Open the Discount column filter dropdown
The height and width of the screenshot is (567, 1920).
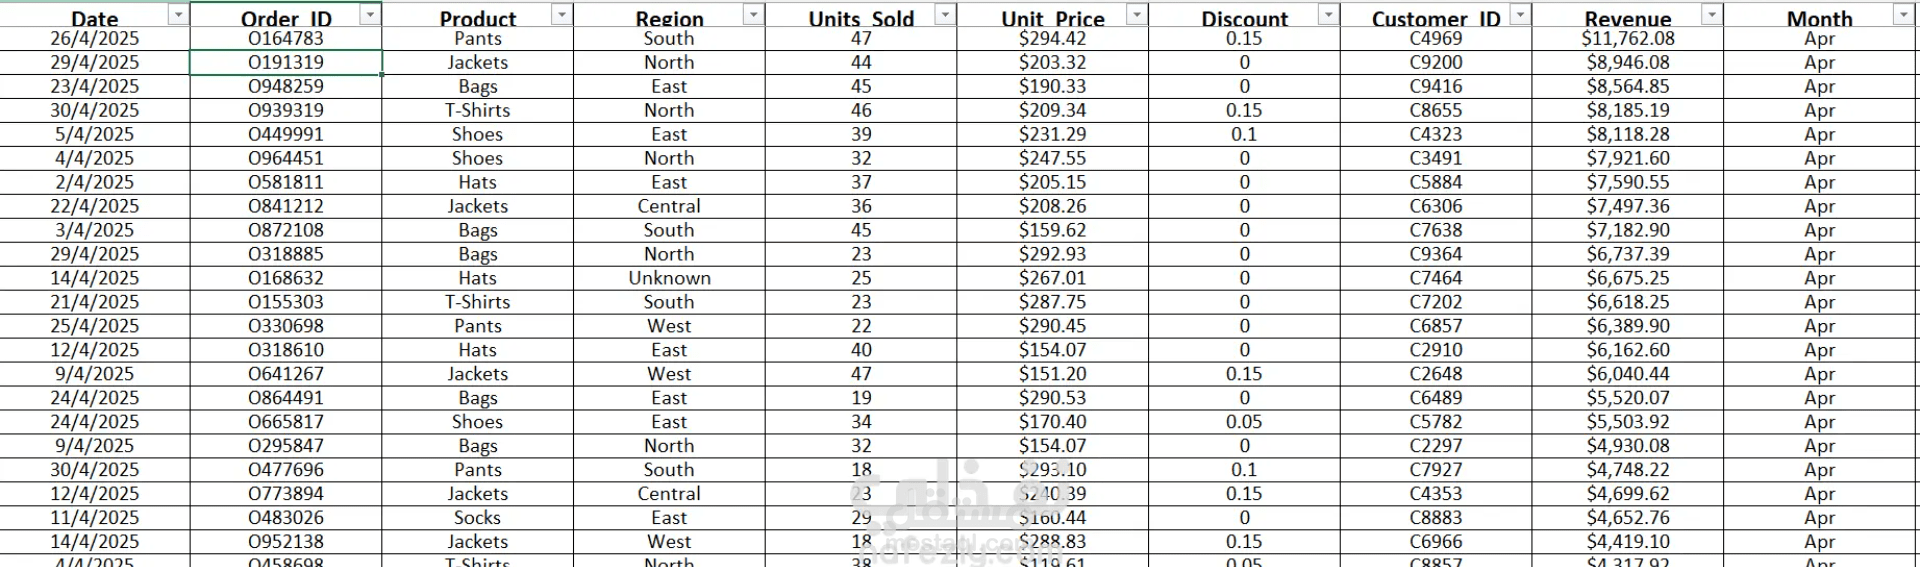click(1329, 14)
